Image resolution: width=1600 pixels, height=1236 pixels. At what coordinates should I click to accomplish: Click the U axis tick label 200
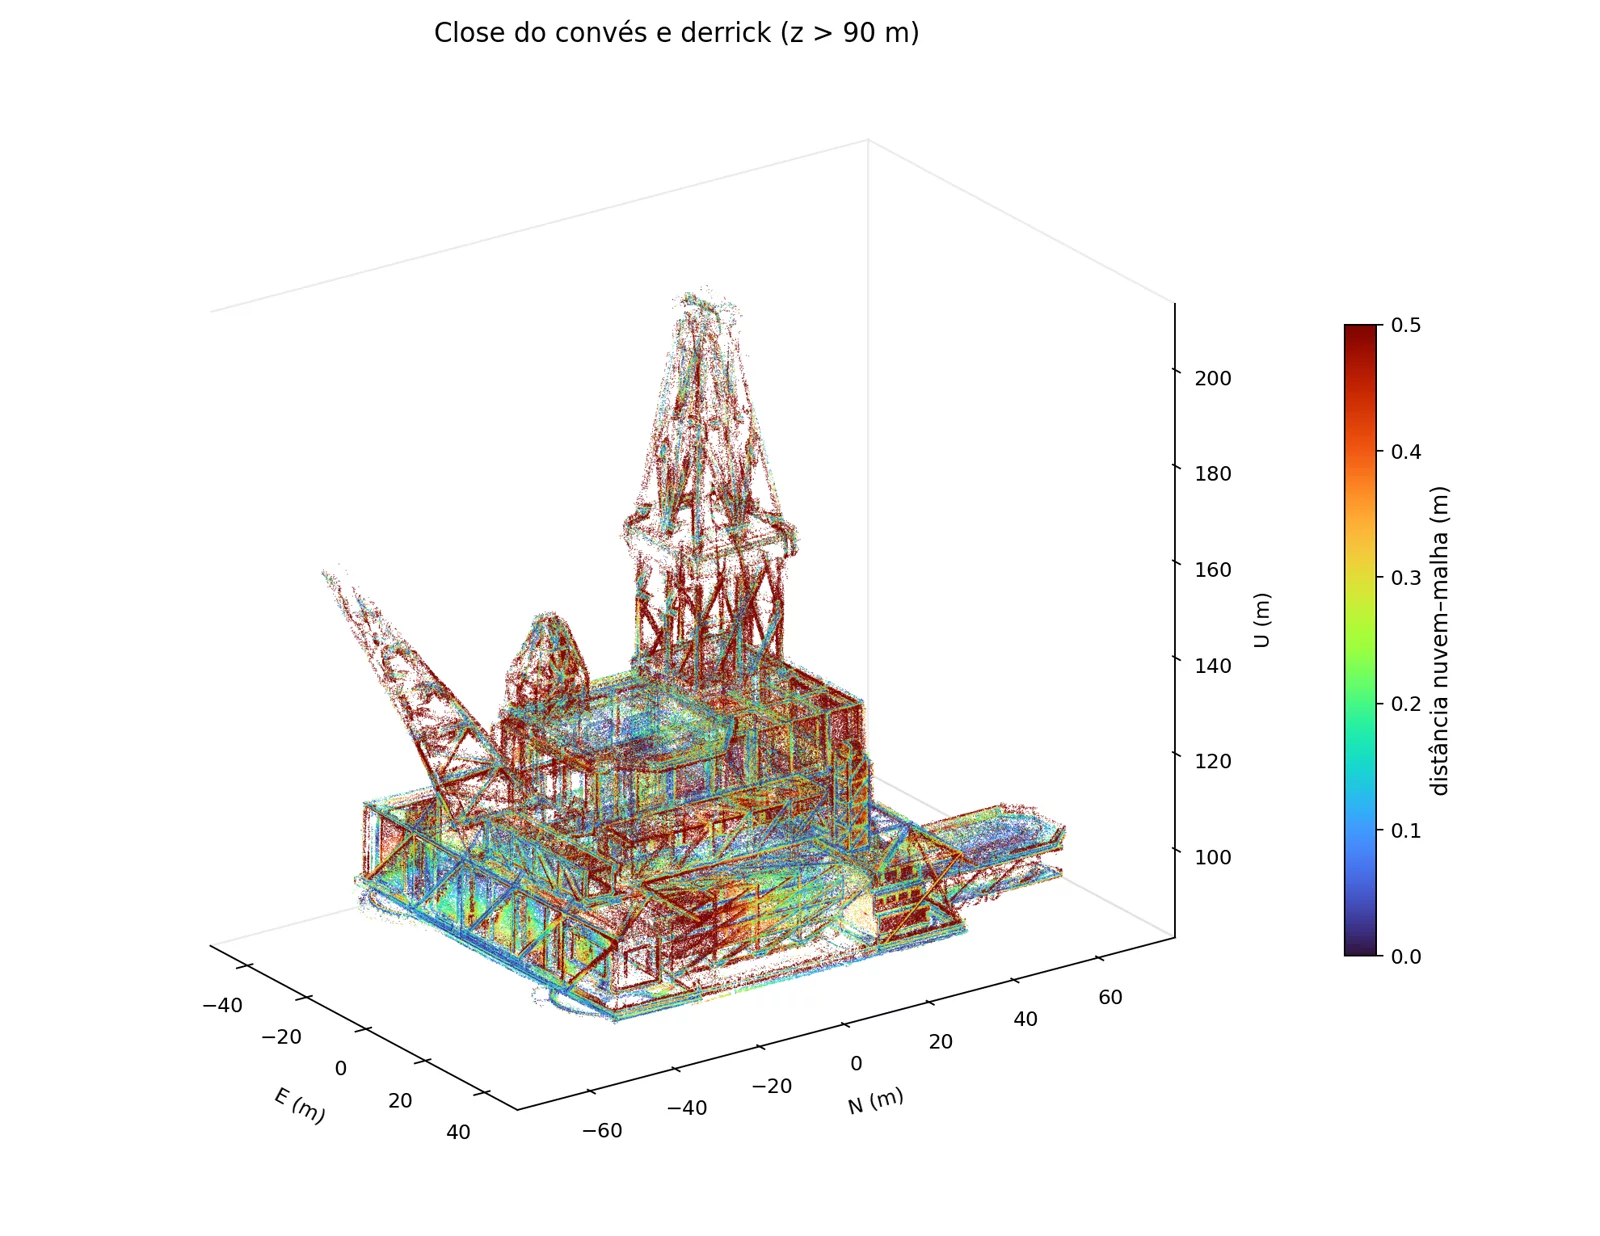(1213, 379)
